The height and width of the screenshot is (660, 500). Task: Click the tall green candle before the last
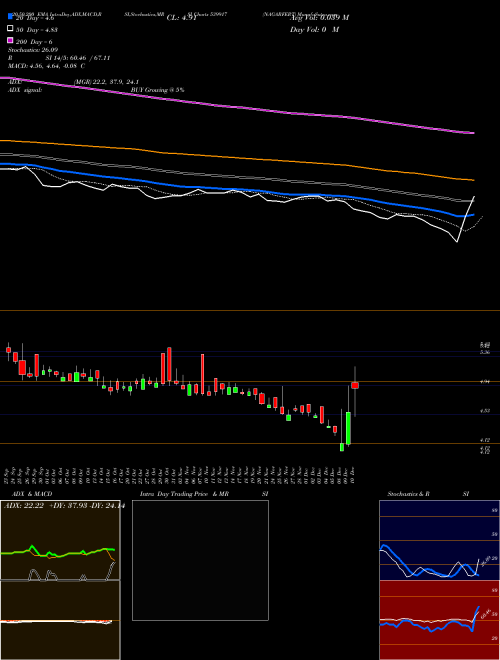point(348,428)
